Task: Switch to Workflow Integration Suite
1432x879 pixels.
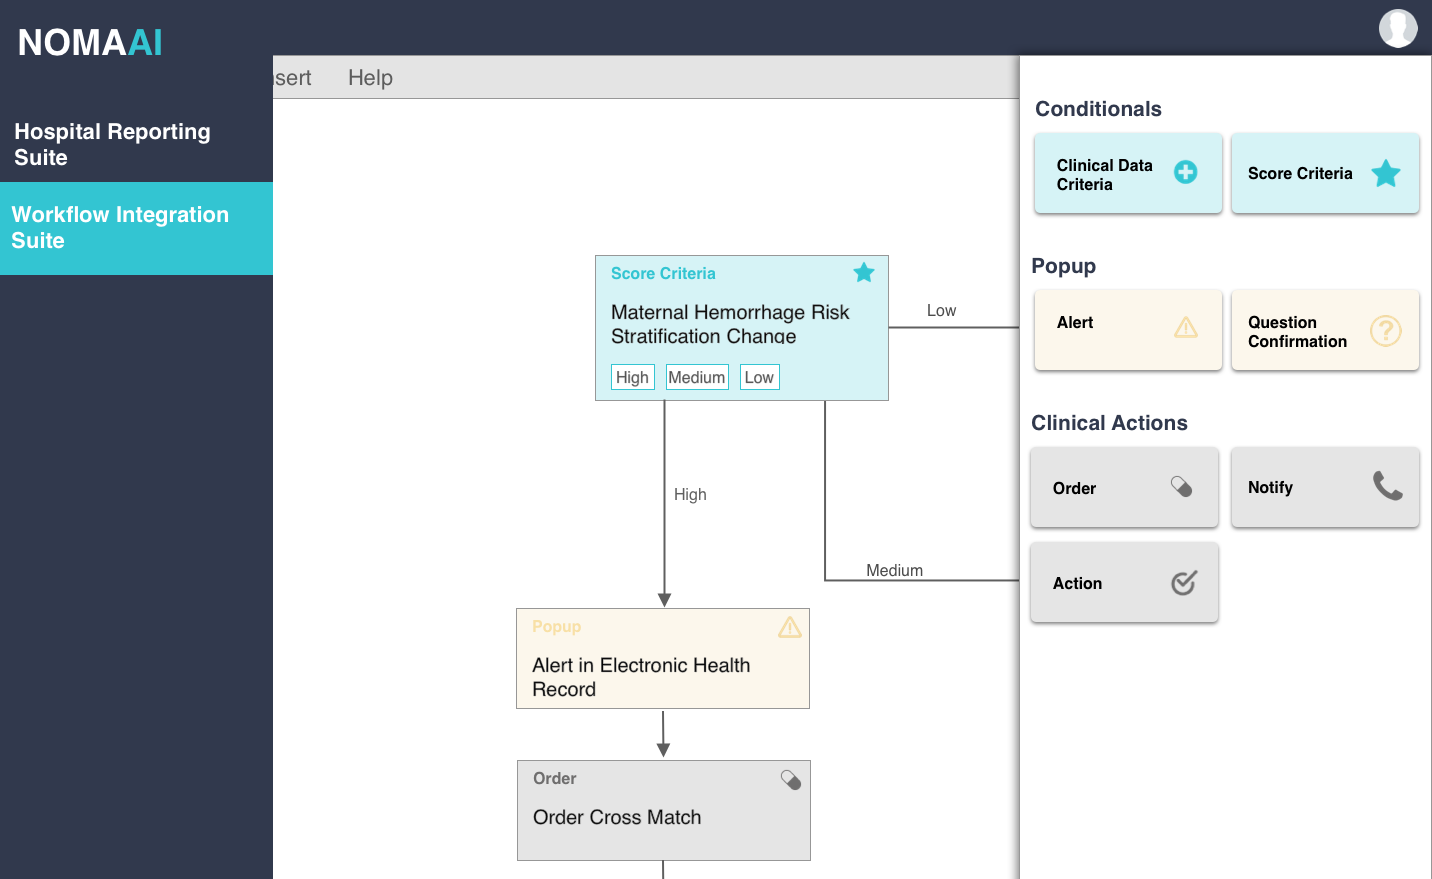Action: point(120,227)
